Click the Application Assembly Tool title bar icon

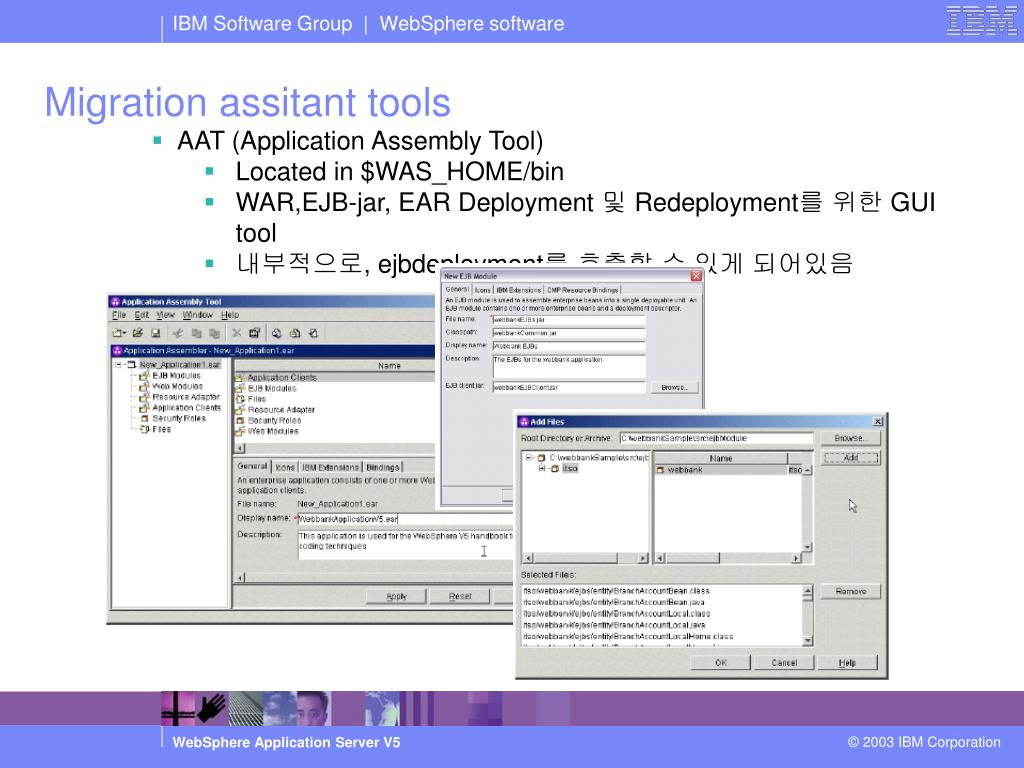point(115,302)
